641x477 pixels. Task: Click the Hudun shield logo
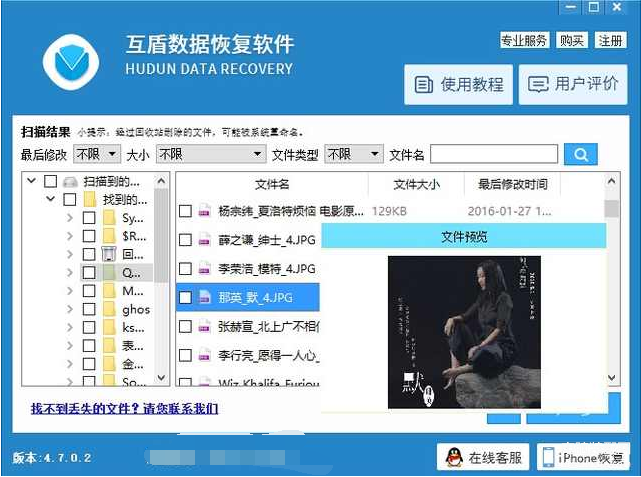(x=72, y=63)
